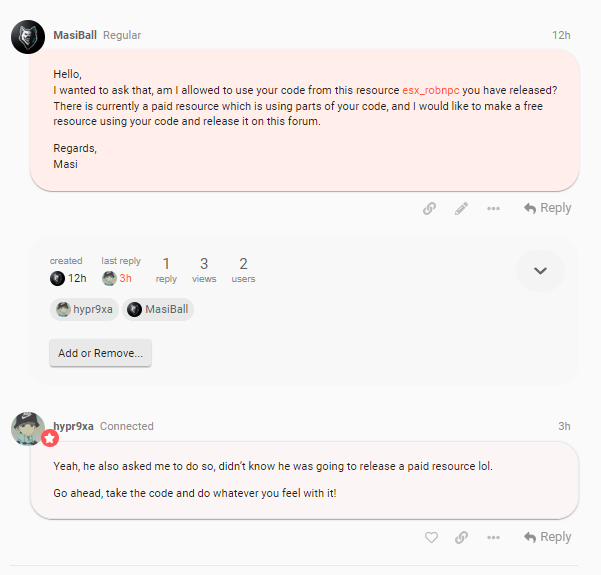This screenshot has width=601, height=575.
Task: Click the Add or Remove... button
Action: [x=100, y=353]
